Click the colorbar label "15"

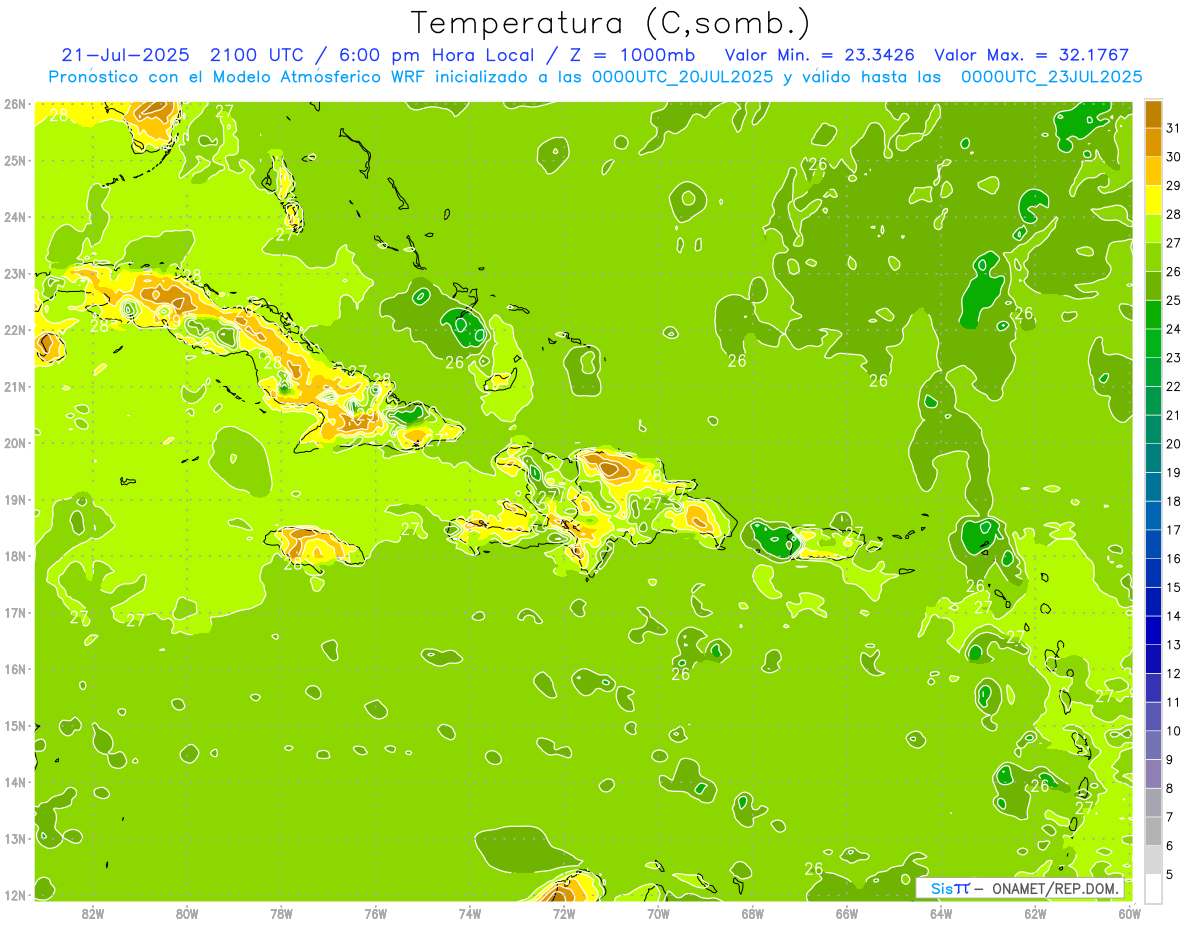[x=1174, y=587]
